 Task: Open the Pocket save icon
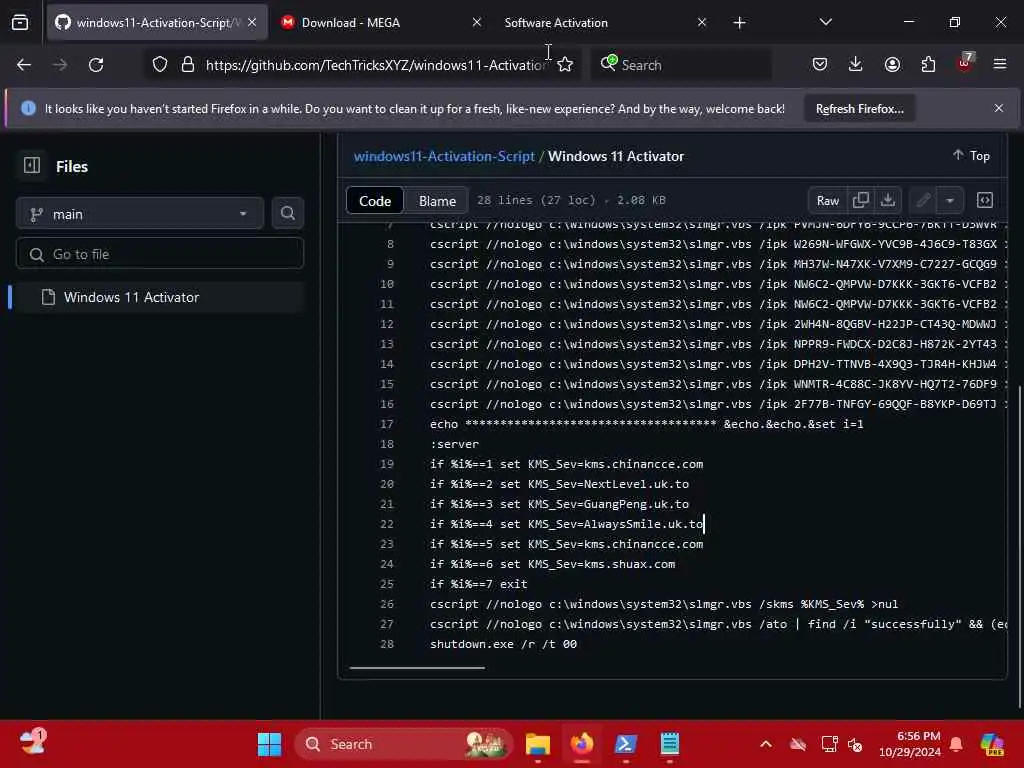click(x=820, y=65)
